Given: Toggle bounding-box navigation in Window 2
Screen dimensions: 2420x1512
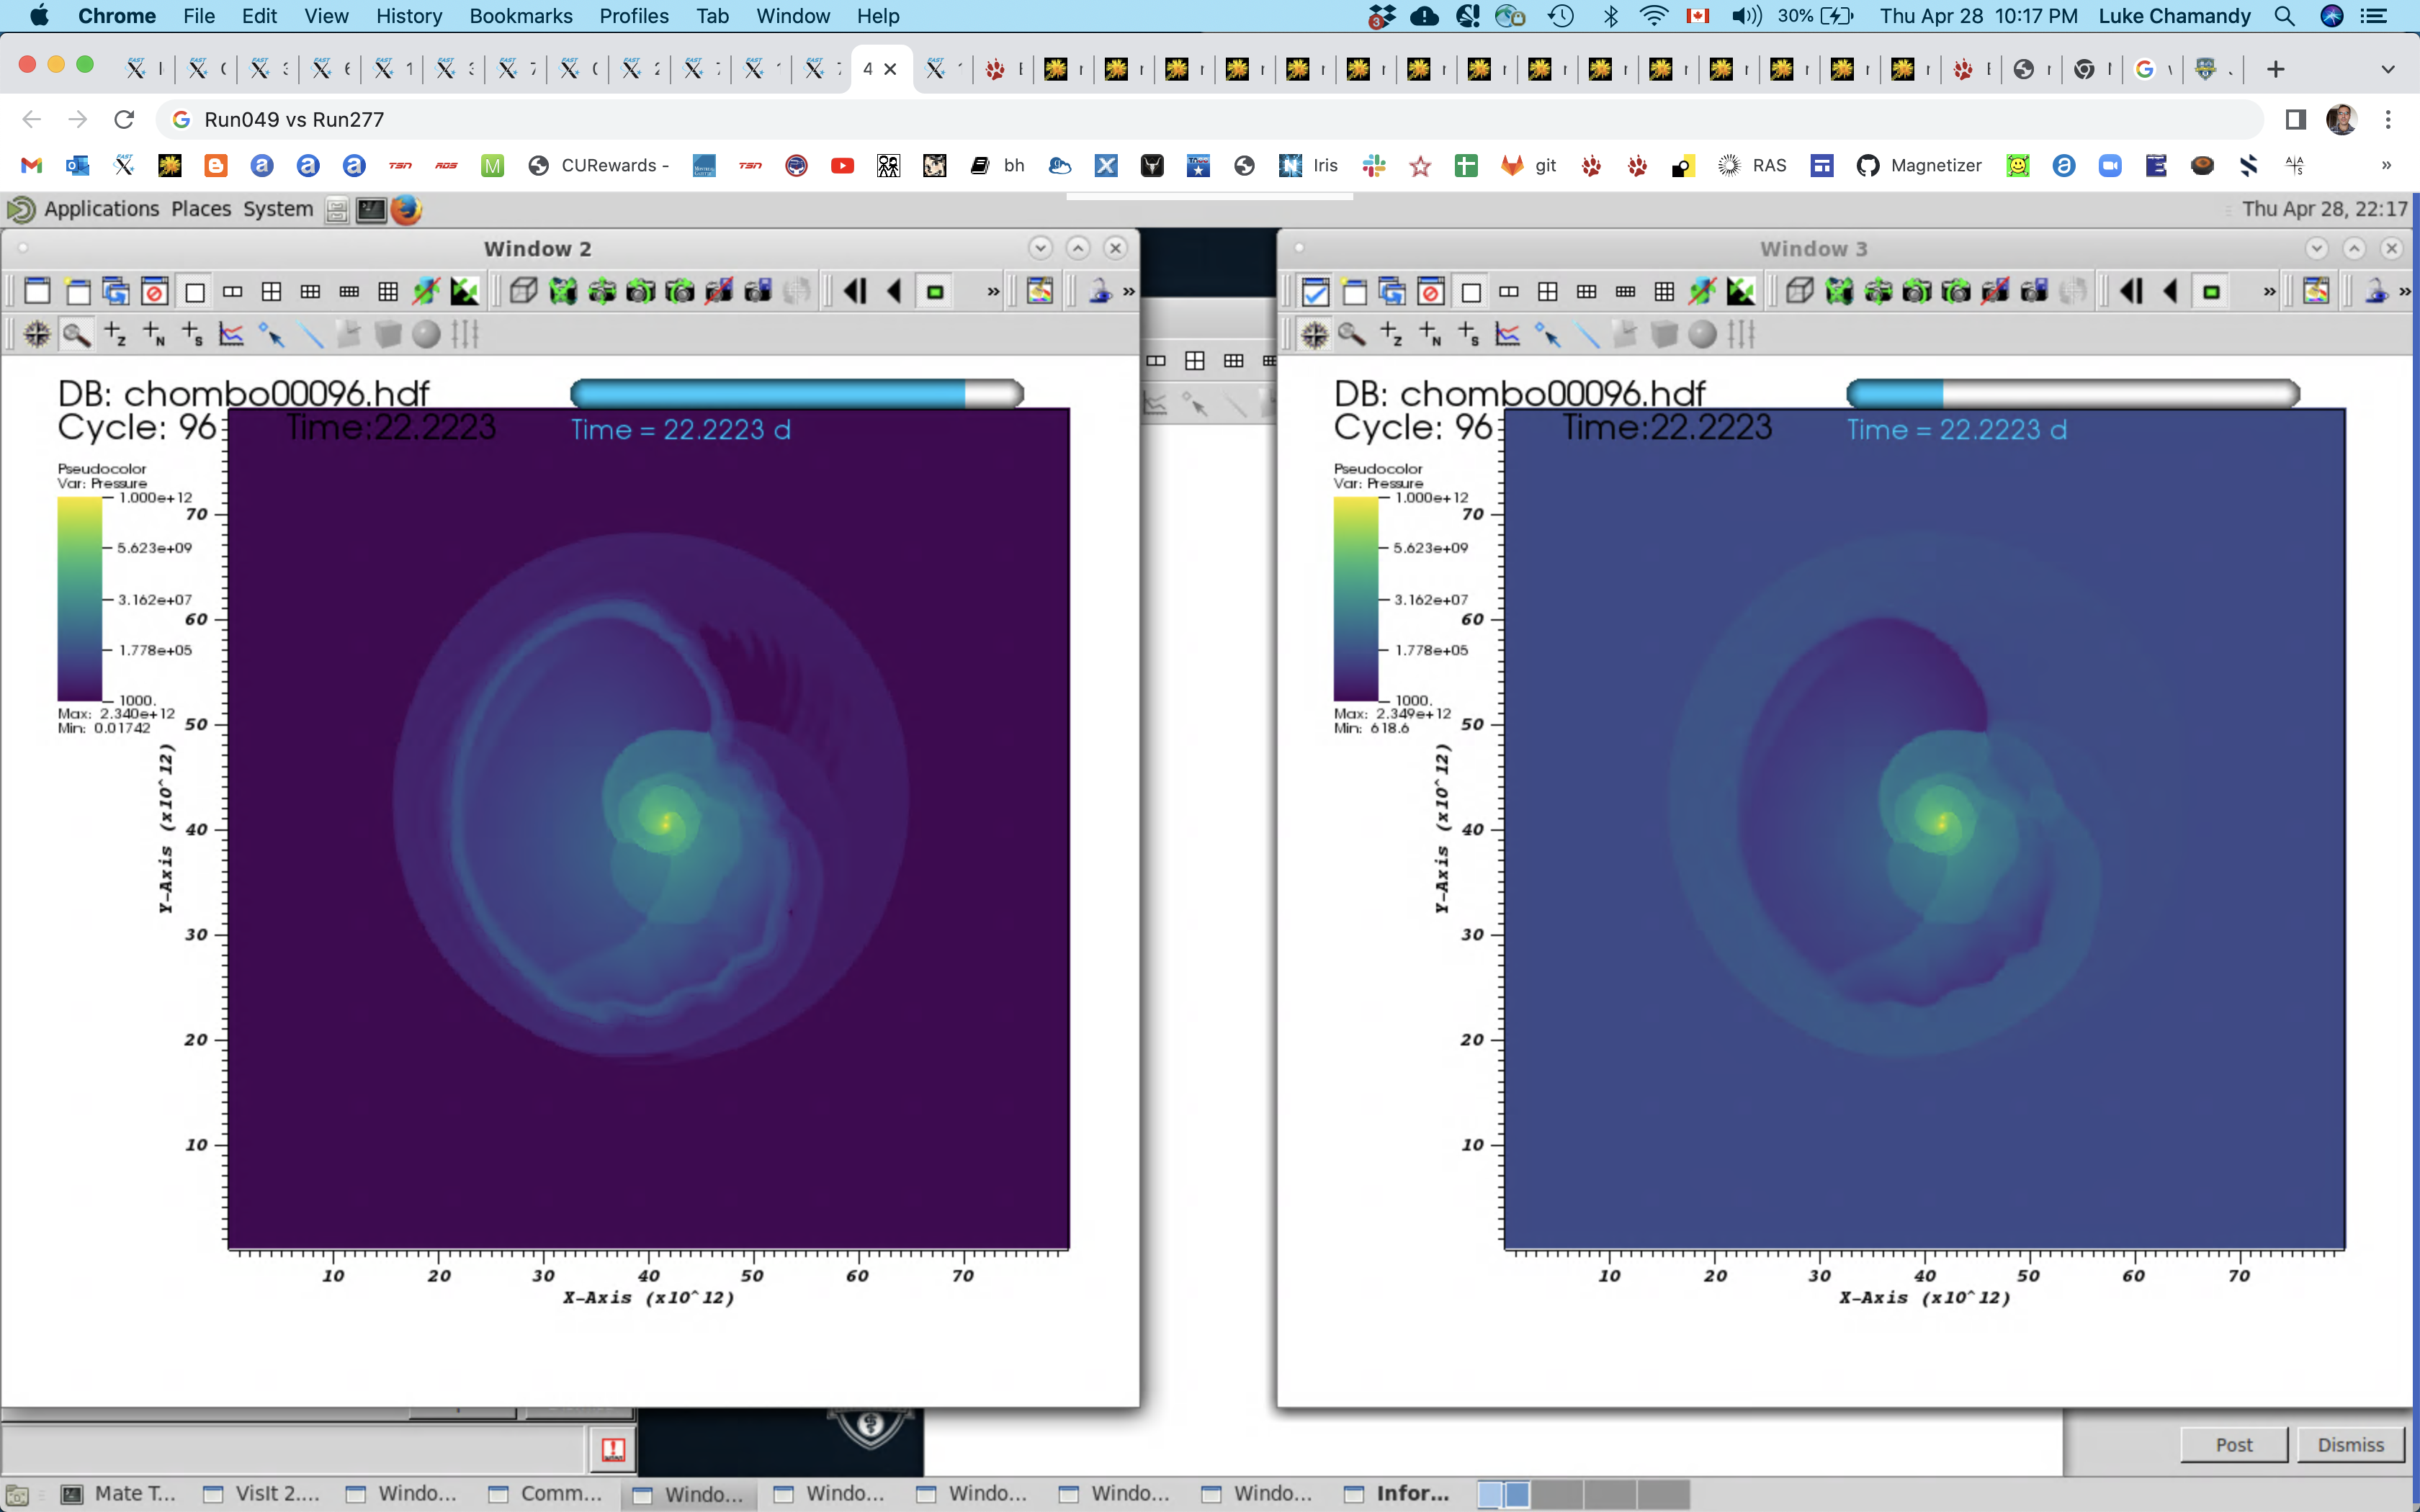Looking at the screenshot, I should [523, 292].
